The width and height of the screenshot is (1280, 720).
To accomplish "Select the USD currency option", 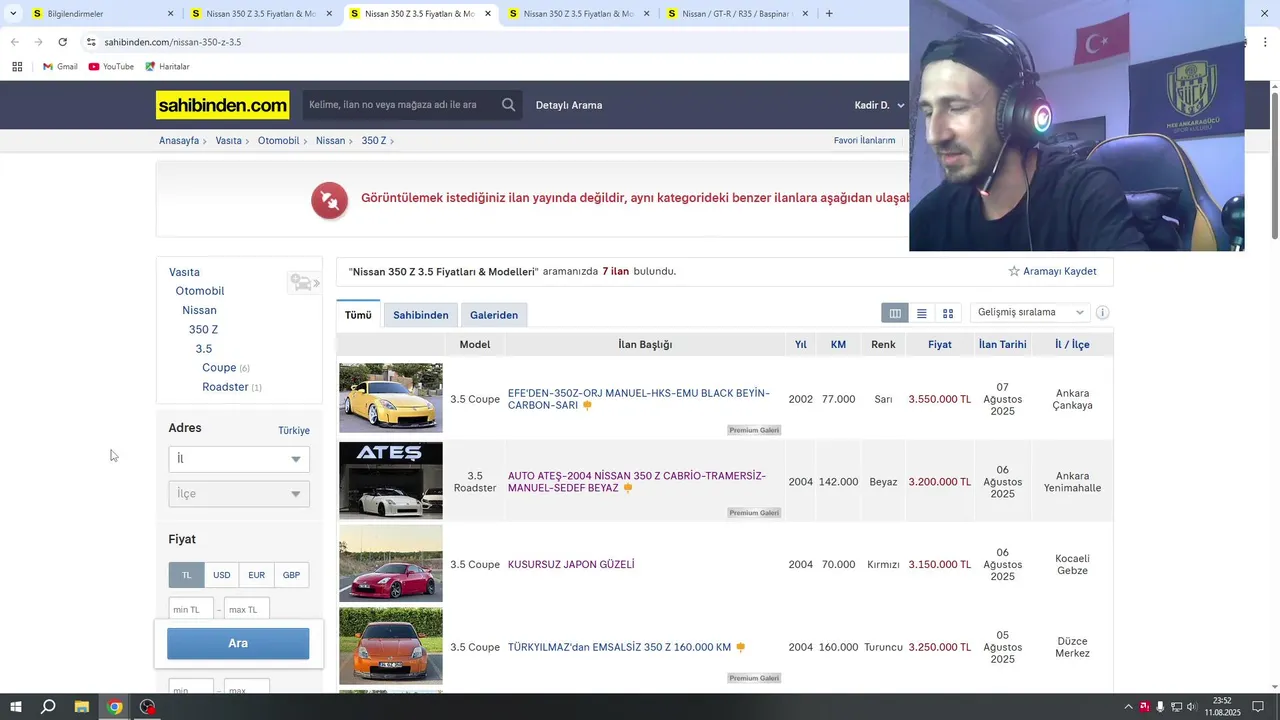I will pos(221,575).
